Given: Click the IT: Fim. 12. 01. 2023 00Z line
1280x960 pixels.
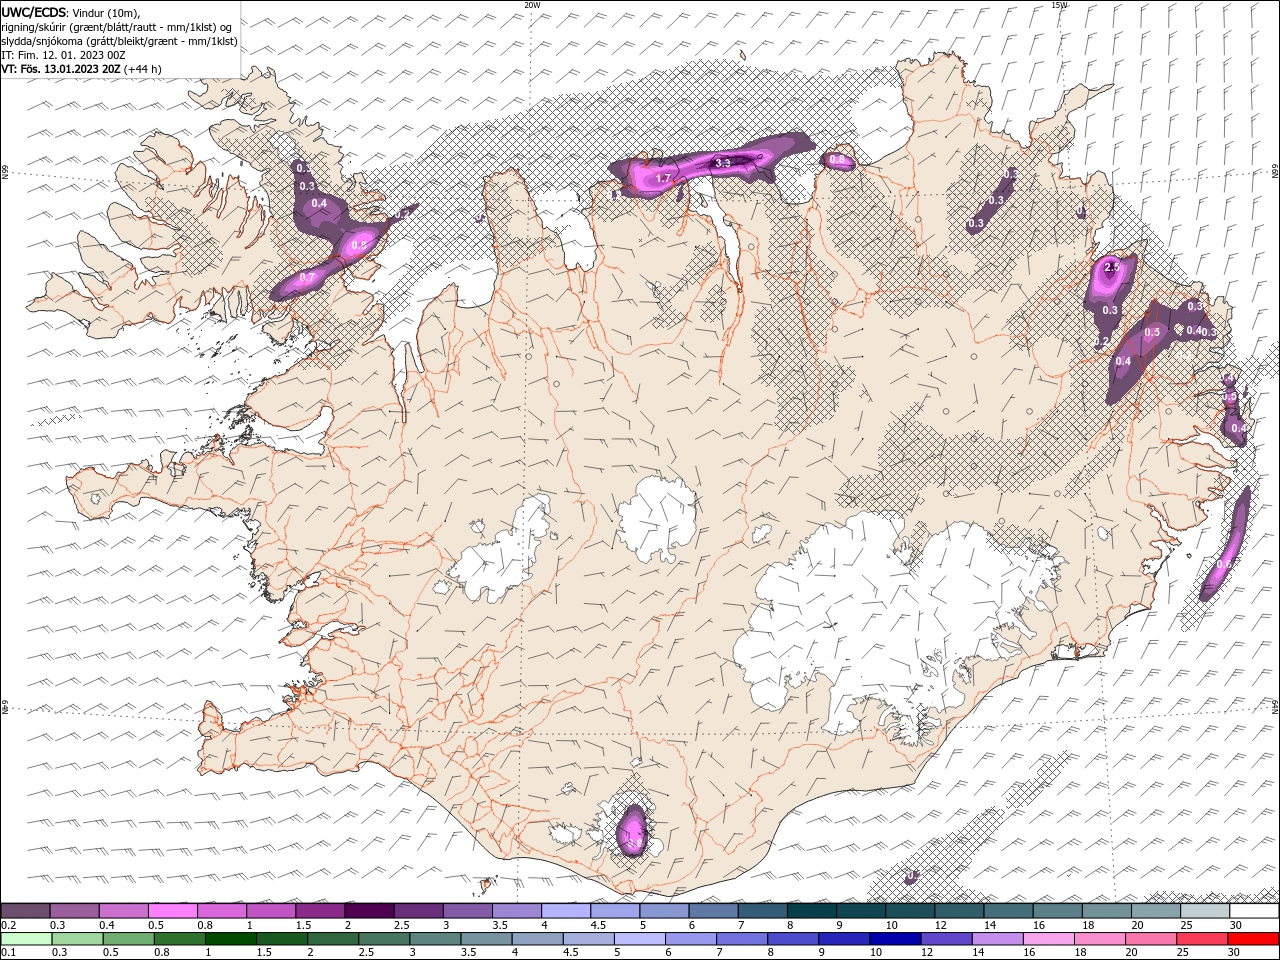Looking at the screenshot, I should tap(63, 55).
